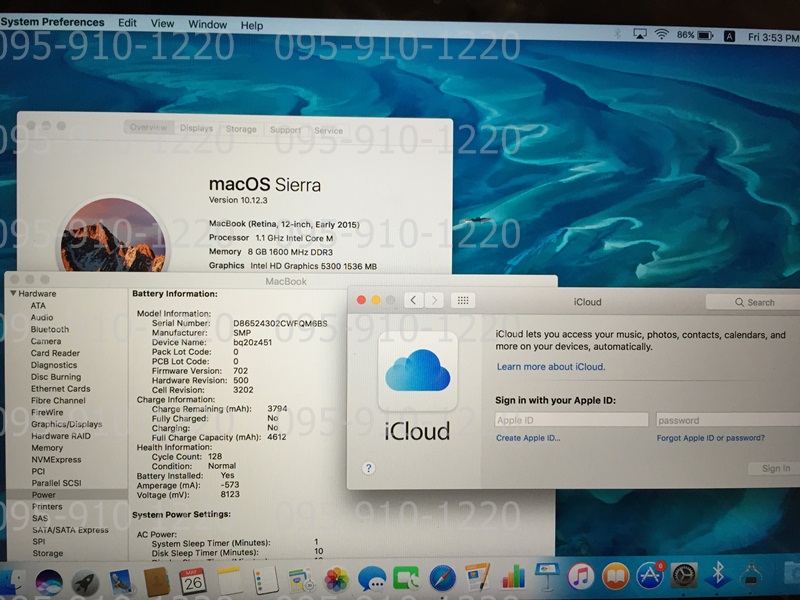Open the View menu
The image size is (800, 600).
click(162, 23)
